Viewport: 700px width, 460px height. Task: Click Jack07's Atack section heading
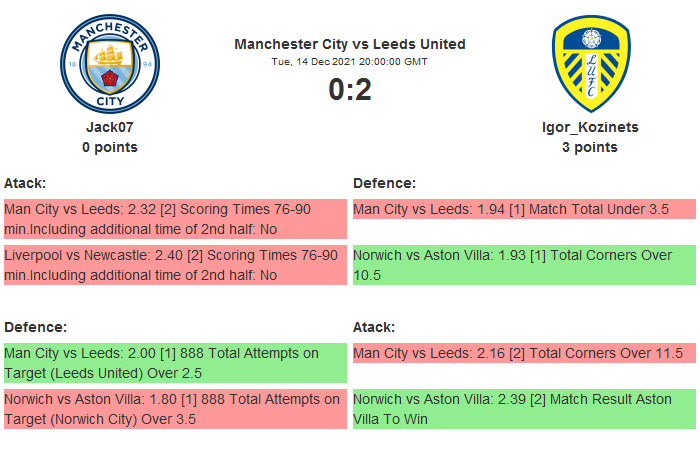[25, 183]
